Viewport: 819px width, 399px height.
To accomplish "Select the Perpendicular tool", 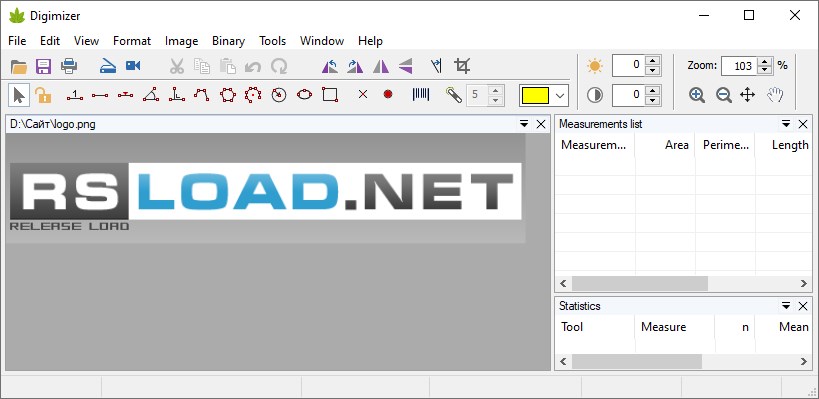I will pyautogui.click(x=177, y=95).
